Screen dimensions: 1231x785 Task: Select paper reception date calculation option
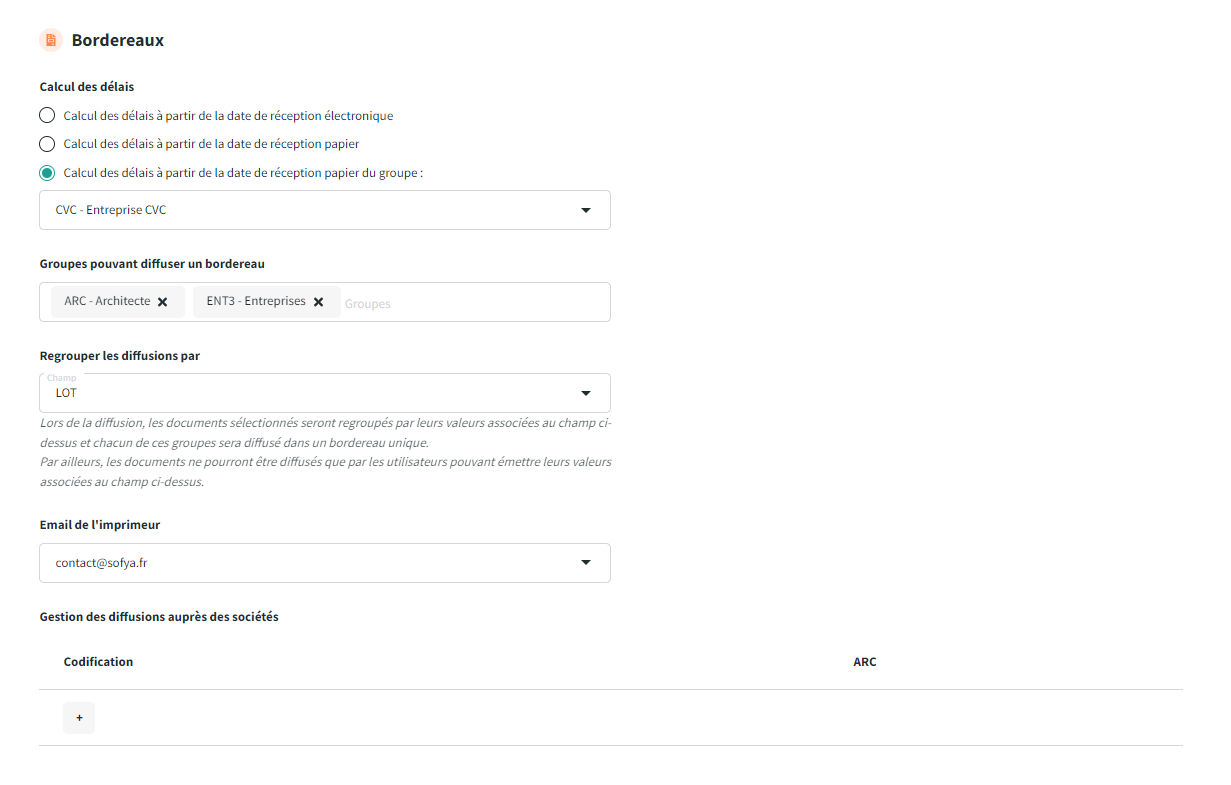click(x=47, y=144)
